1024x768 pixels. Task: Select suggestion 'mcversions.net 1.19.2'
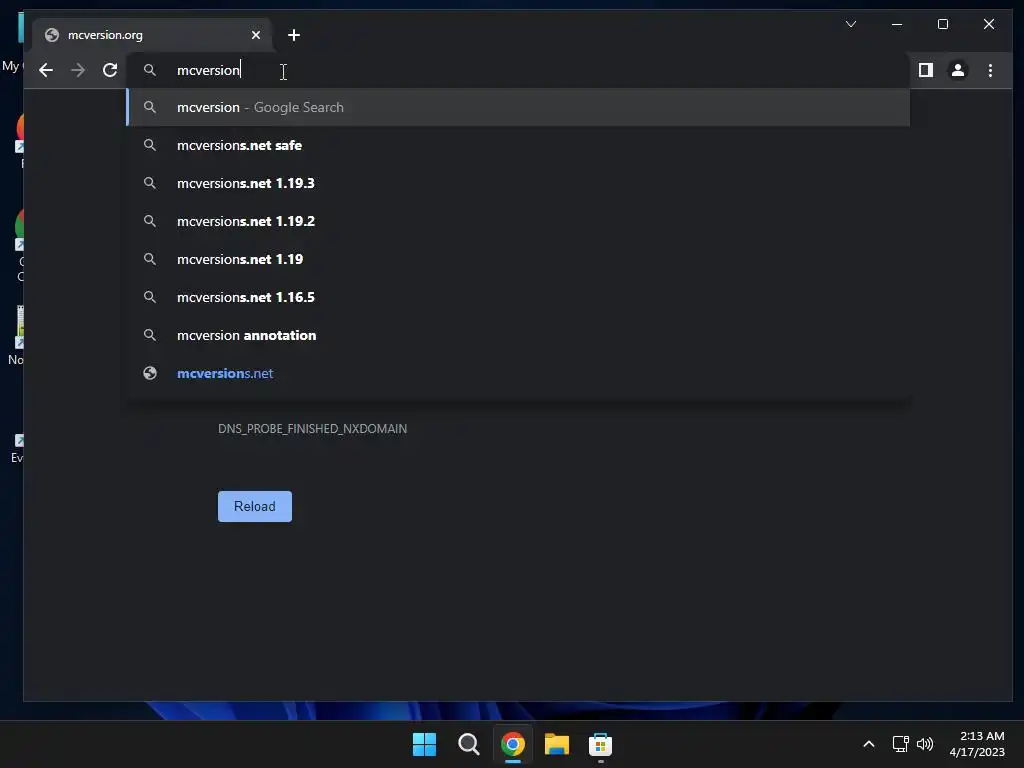click(518, 221)
